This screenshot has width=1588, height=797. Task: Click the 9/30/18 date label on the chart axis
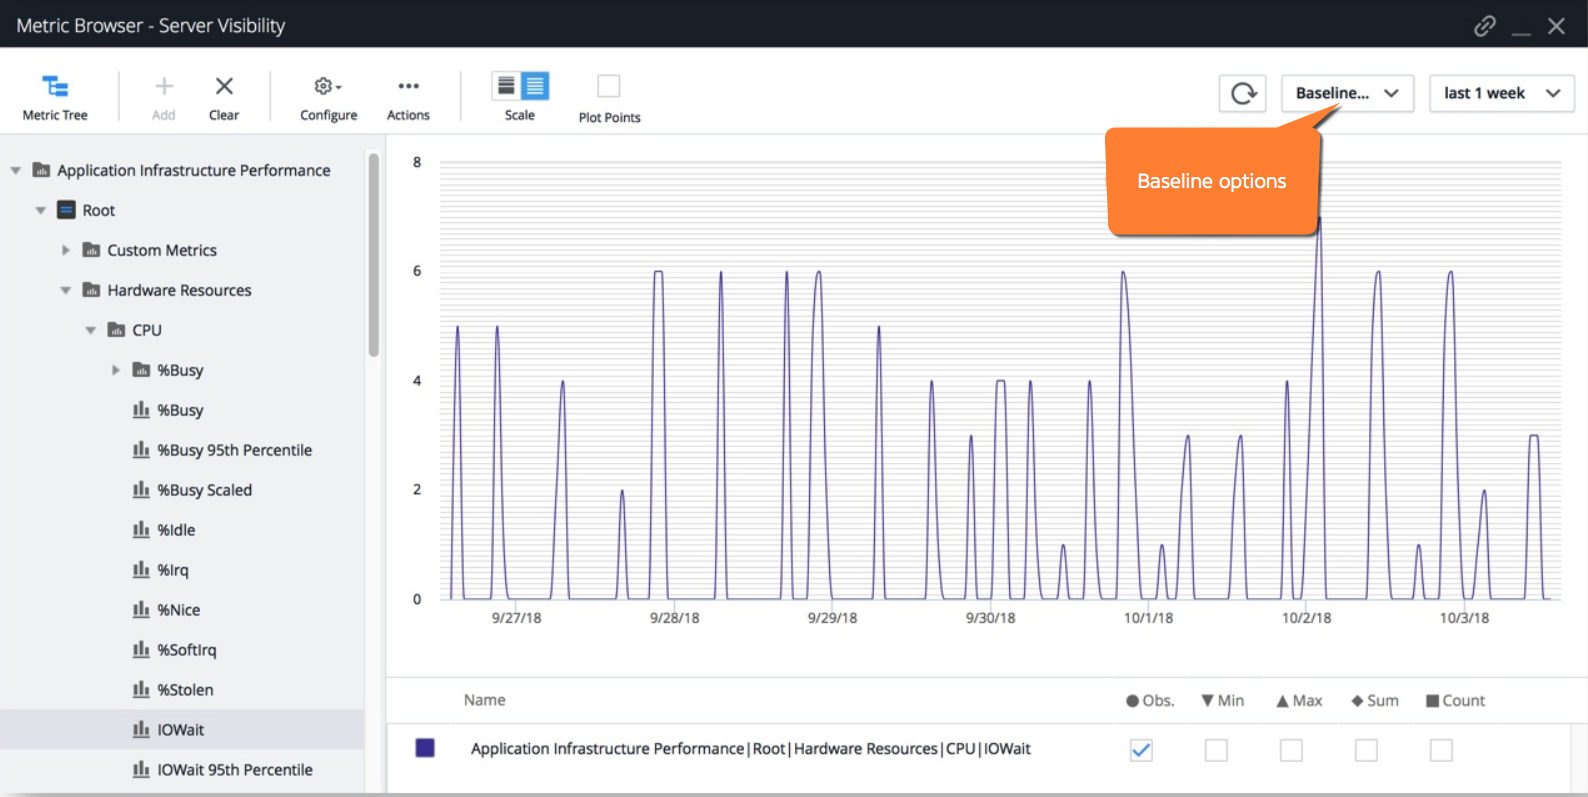[990, 618]
